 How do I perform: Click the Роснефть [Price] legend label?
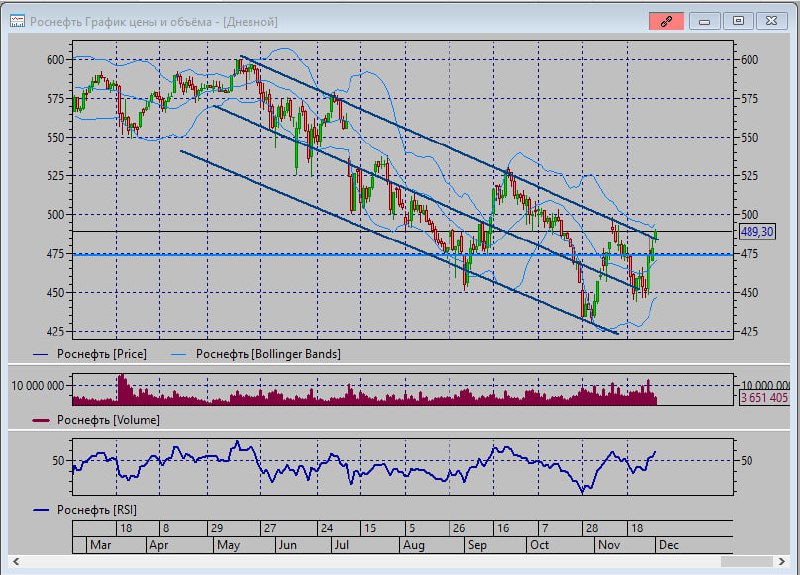pyautogui.click(x=102, y=354)
